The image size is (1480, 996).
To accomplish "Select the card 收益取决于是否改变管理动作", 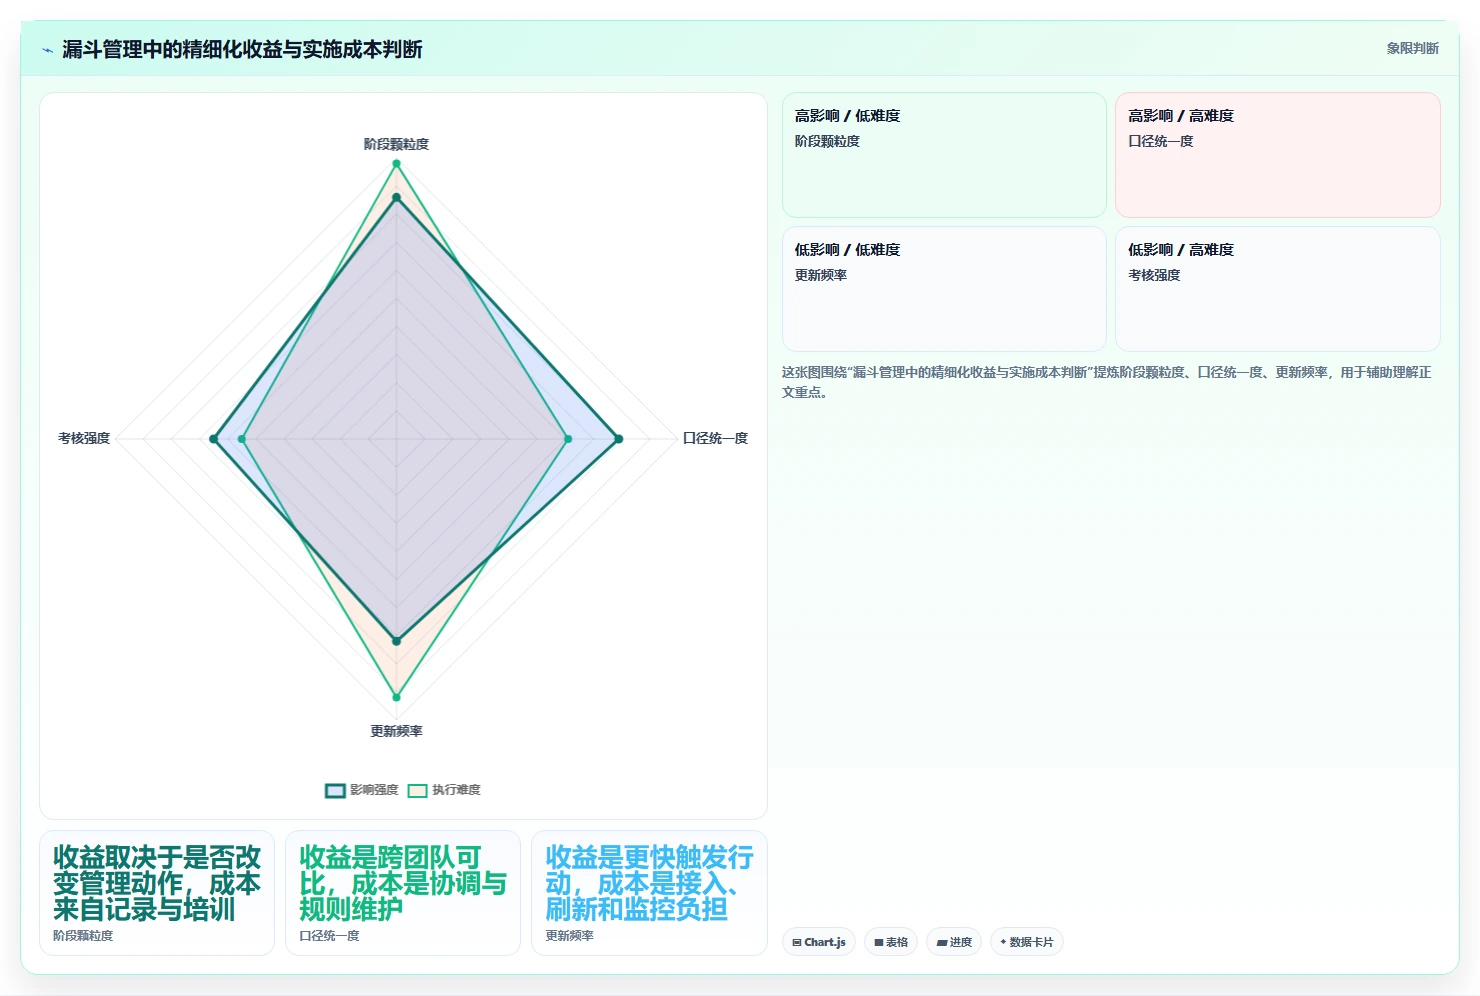I will click(157, 893).
